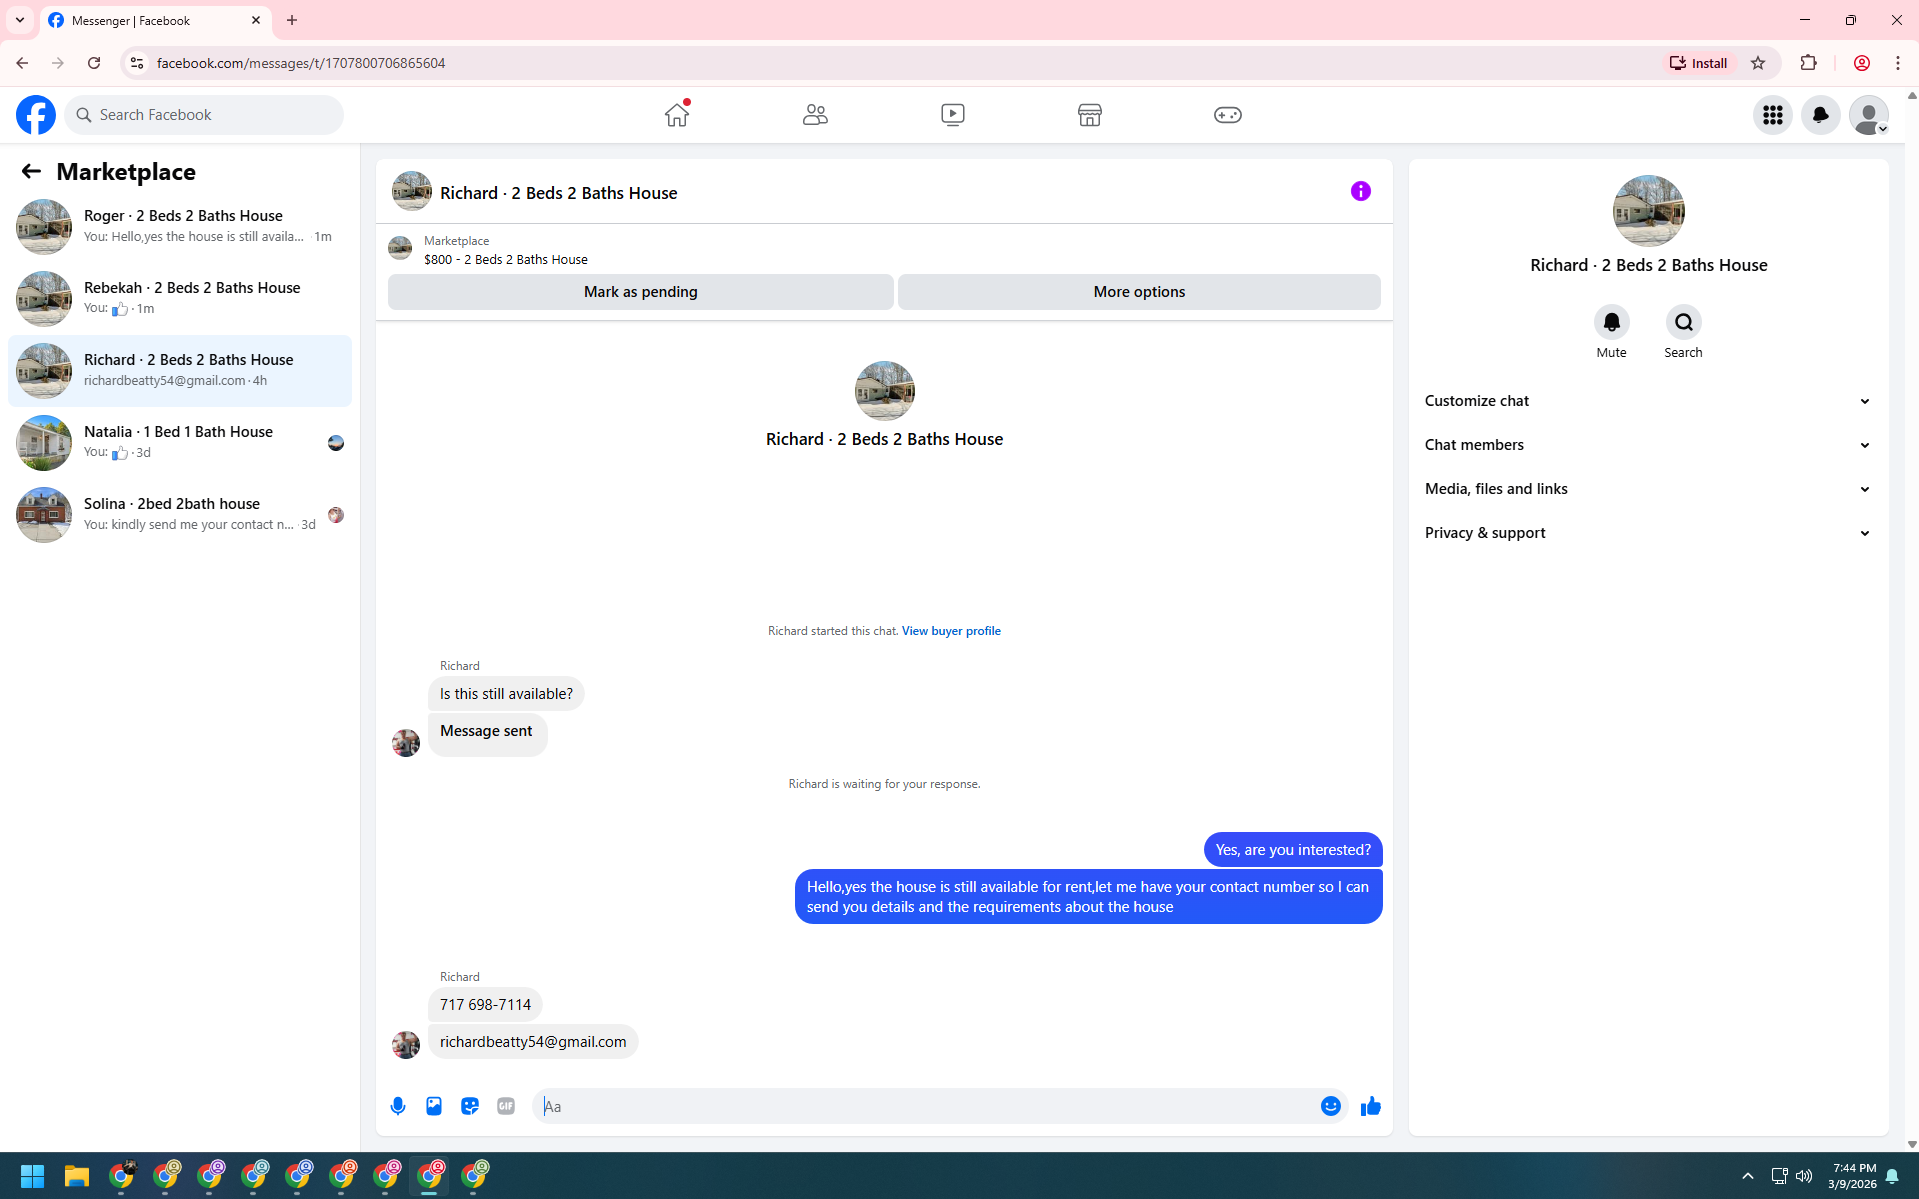Close the Messenger browser tab

(256, 20)
